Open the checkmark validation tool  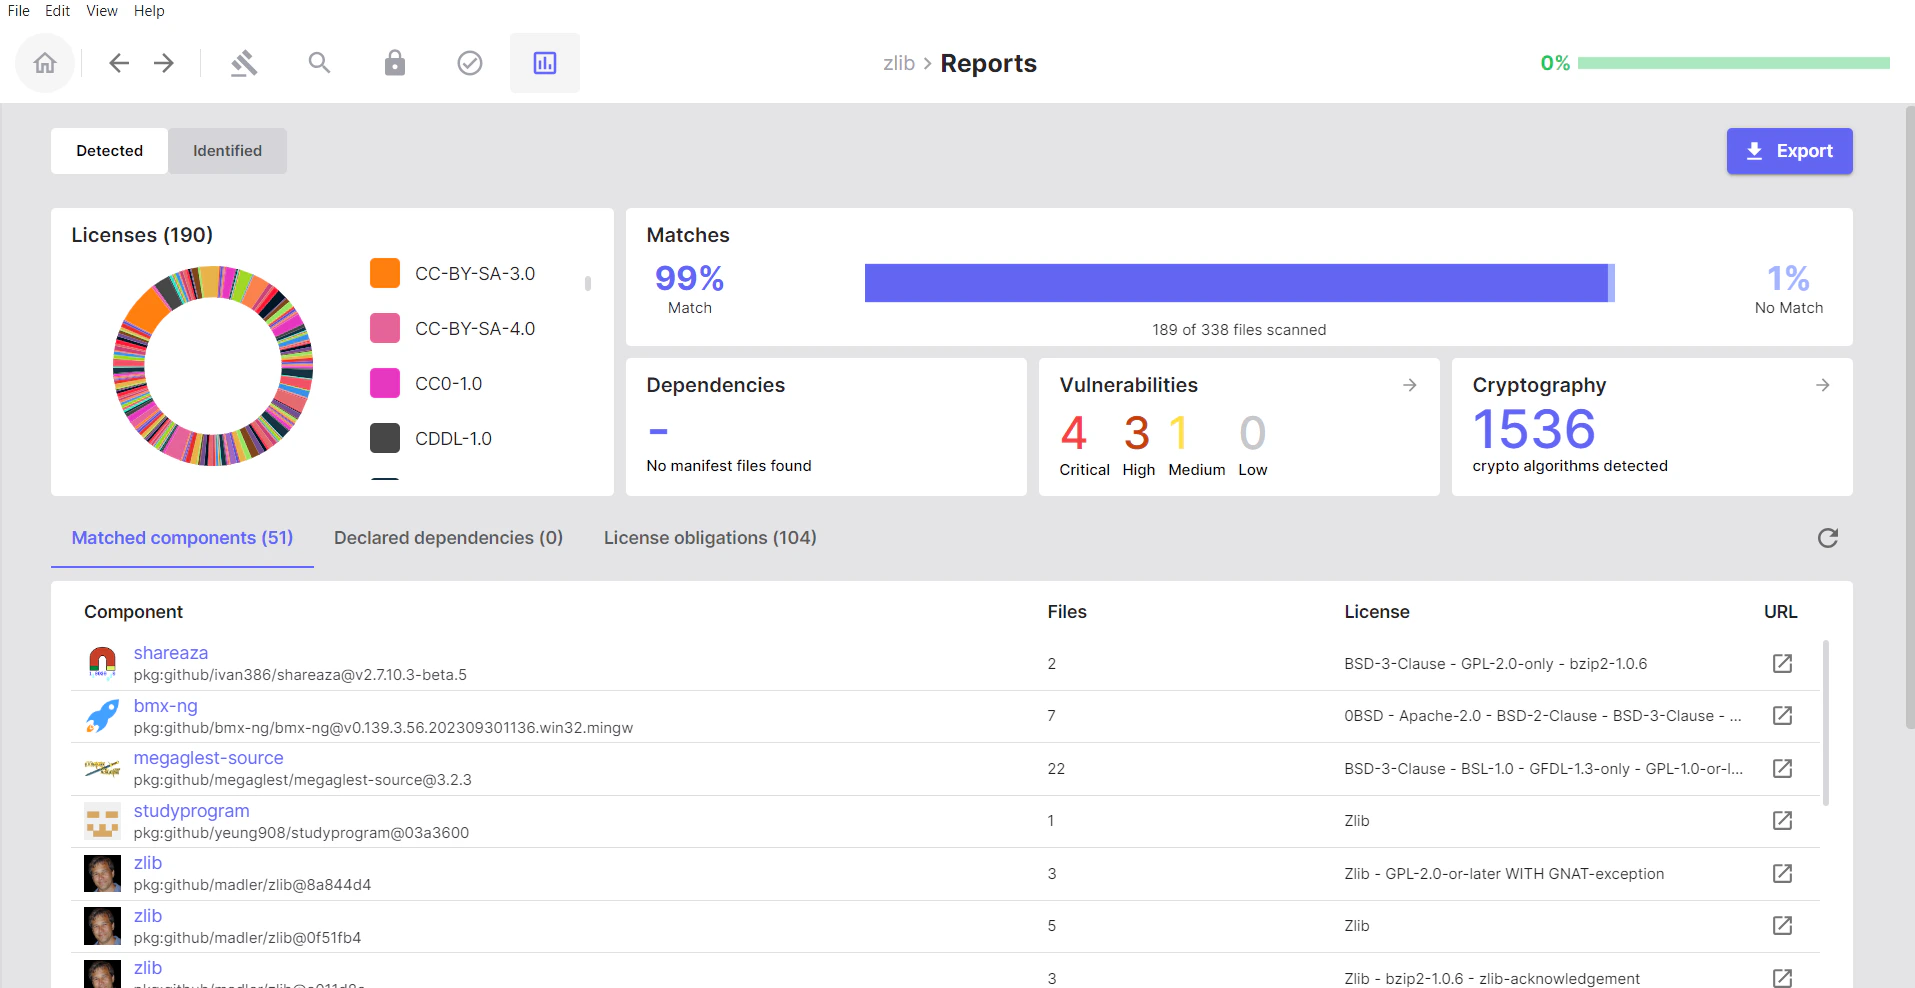pyautogui.click(x=469, y=62)
